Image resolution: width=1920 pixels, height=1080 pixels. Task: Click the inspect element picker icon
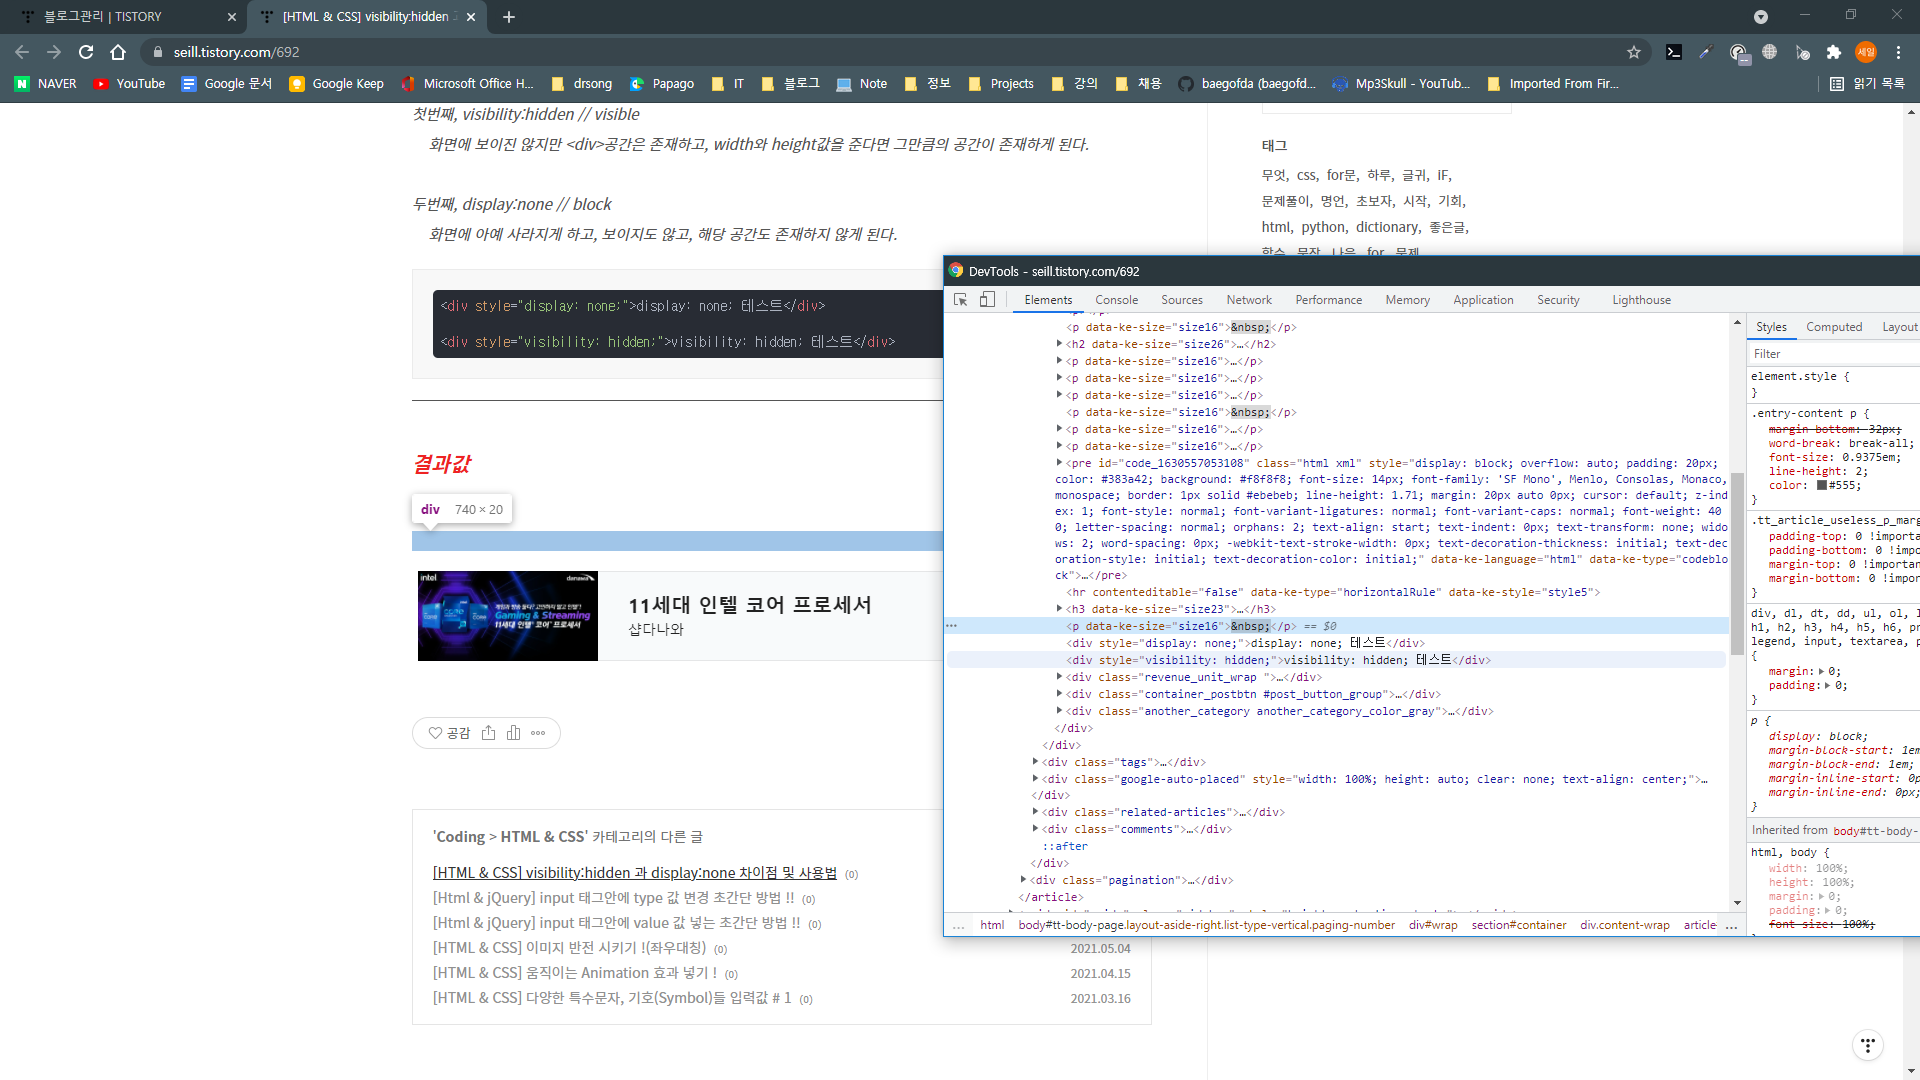(x=961, y=300)
